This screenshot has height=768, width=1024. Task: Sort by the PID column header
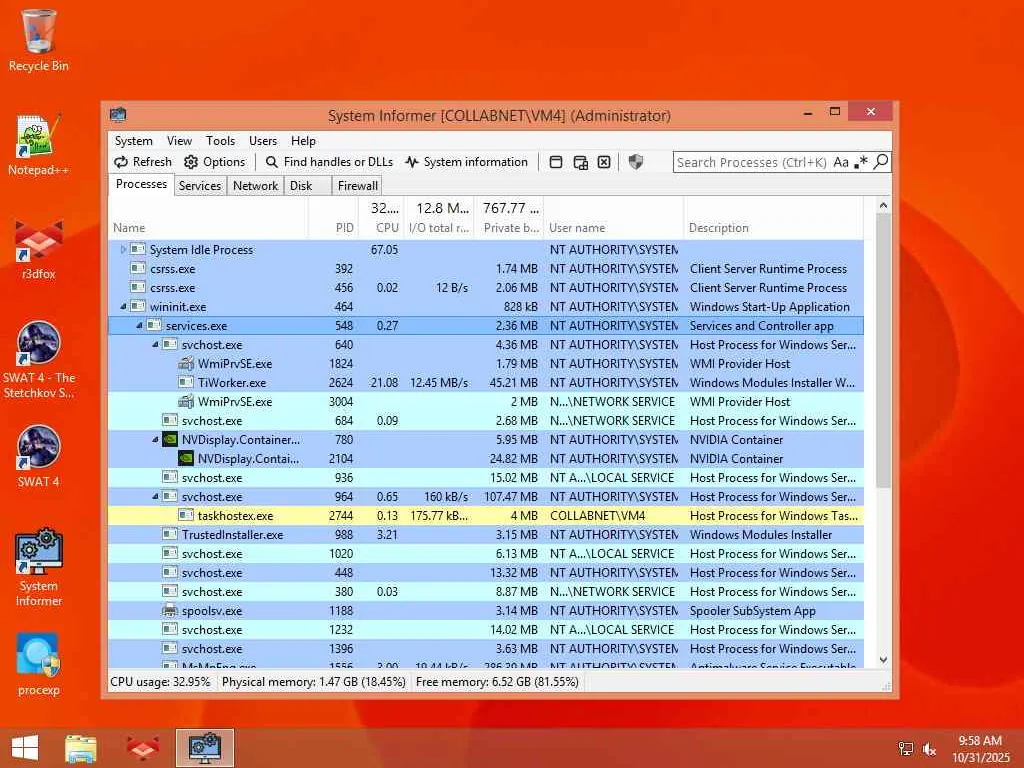(x=332, y=217)
